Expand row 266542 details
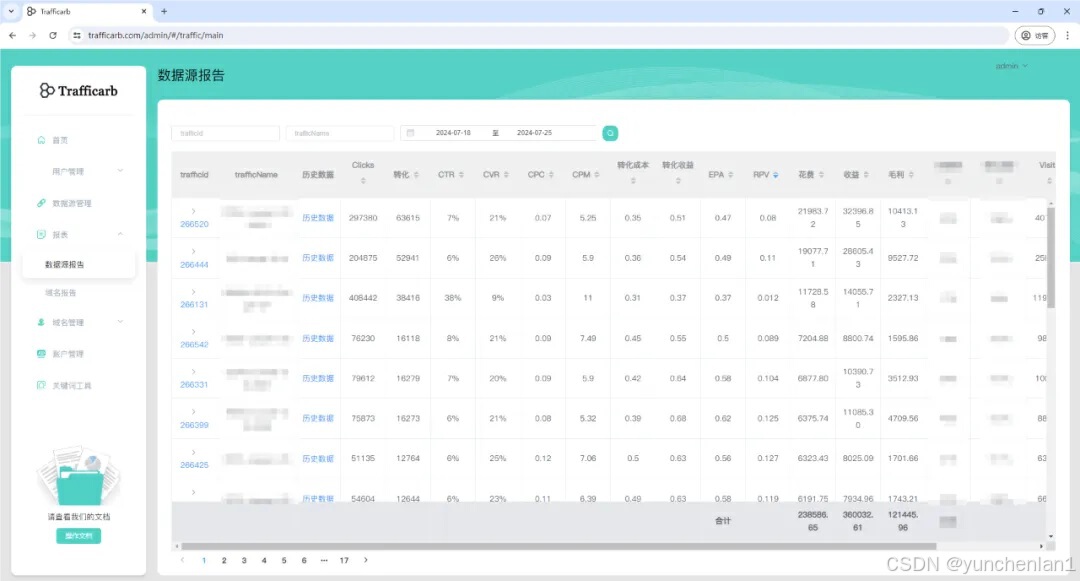Image resolution: width=1080 pixels, height=581 pixels. [x=194, y=332]
